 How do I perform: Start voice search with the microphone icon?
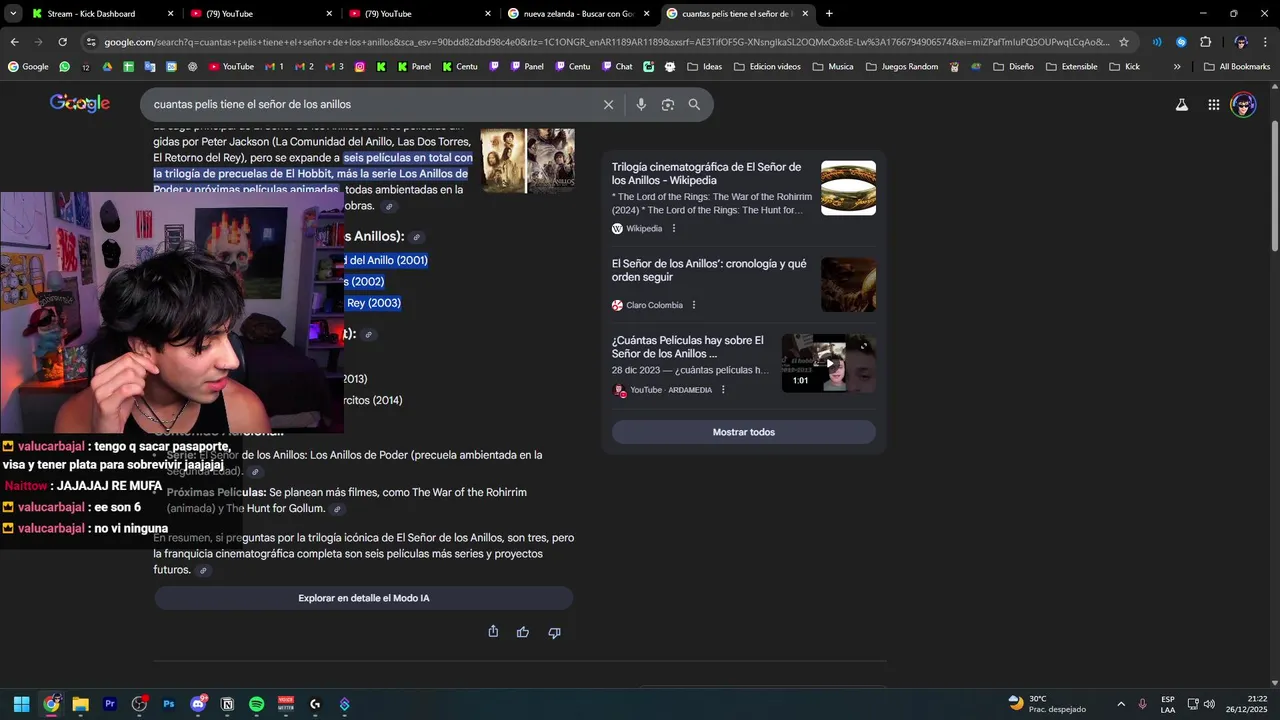(641, 104)
